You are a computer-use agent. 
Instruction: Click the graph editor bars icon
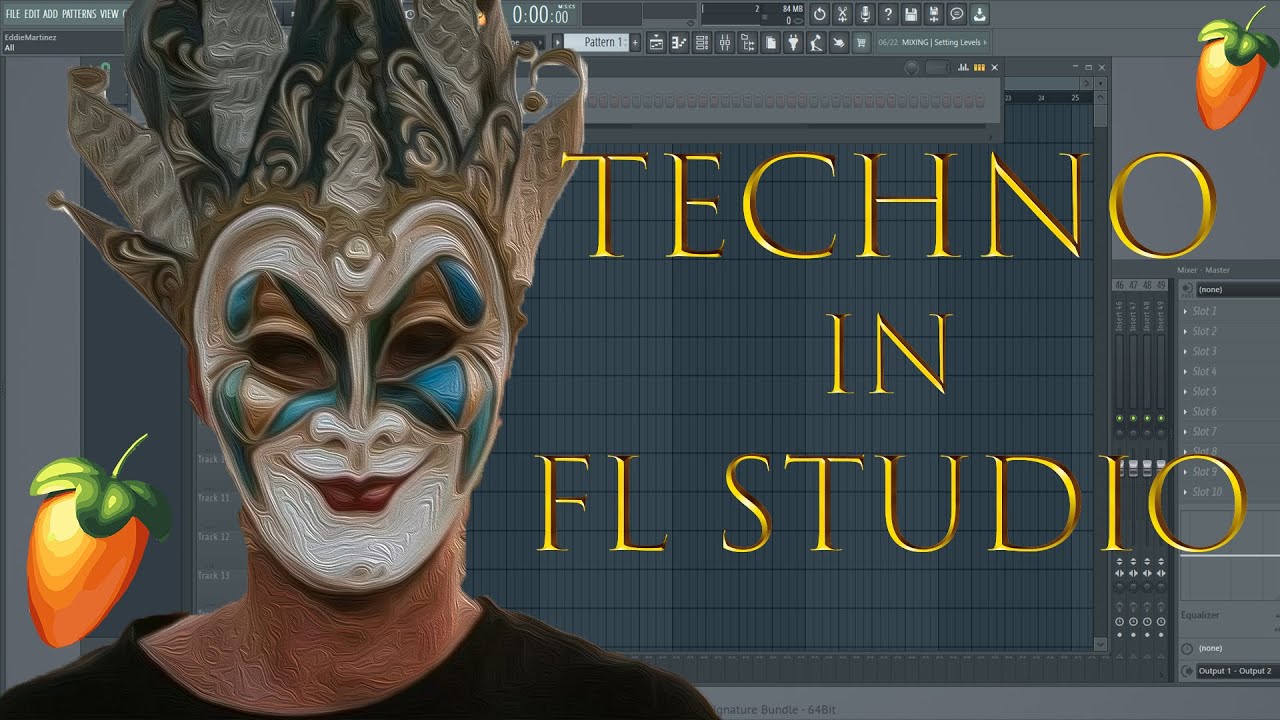pos(963,67)
